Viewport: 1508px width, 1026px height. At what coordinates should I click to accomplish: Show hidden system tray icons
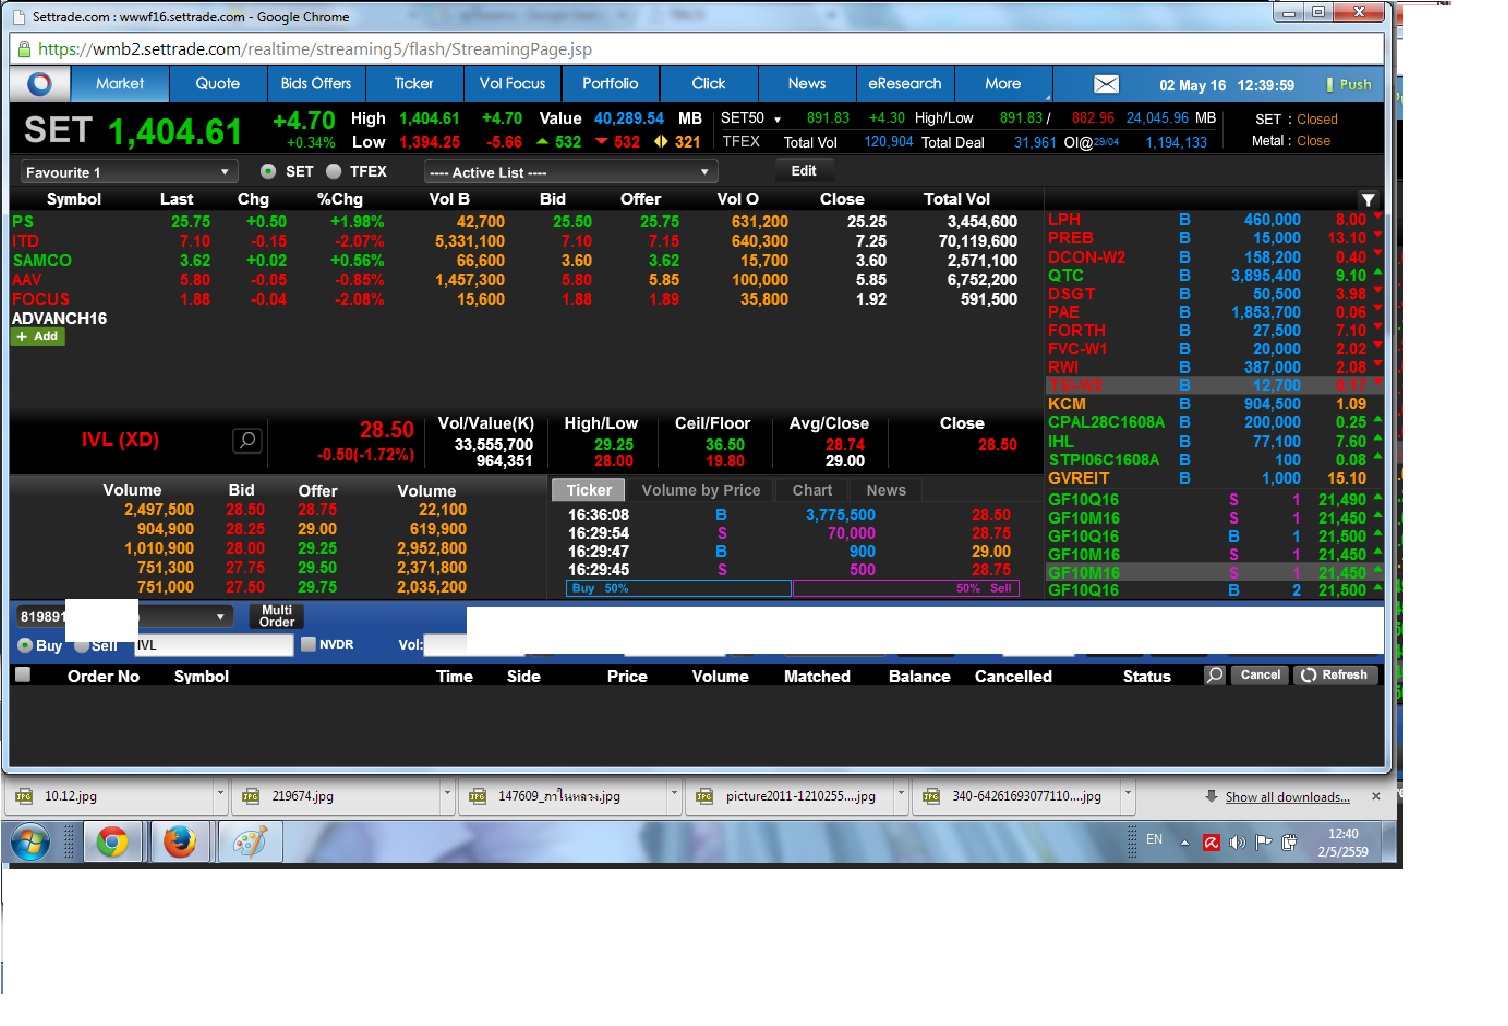pyautogui.click(x=1185, y=843)
